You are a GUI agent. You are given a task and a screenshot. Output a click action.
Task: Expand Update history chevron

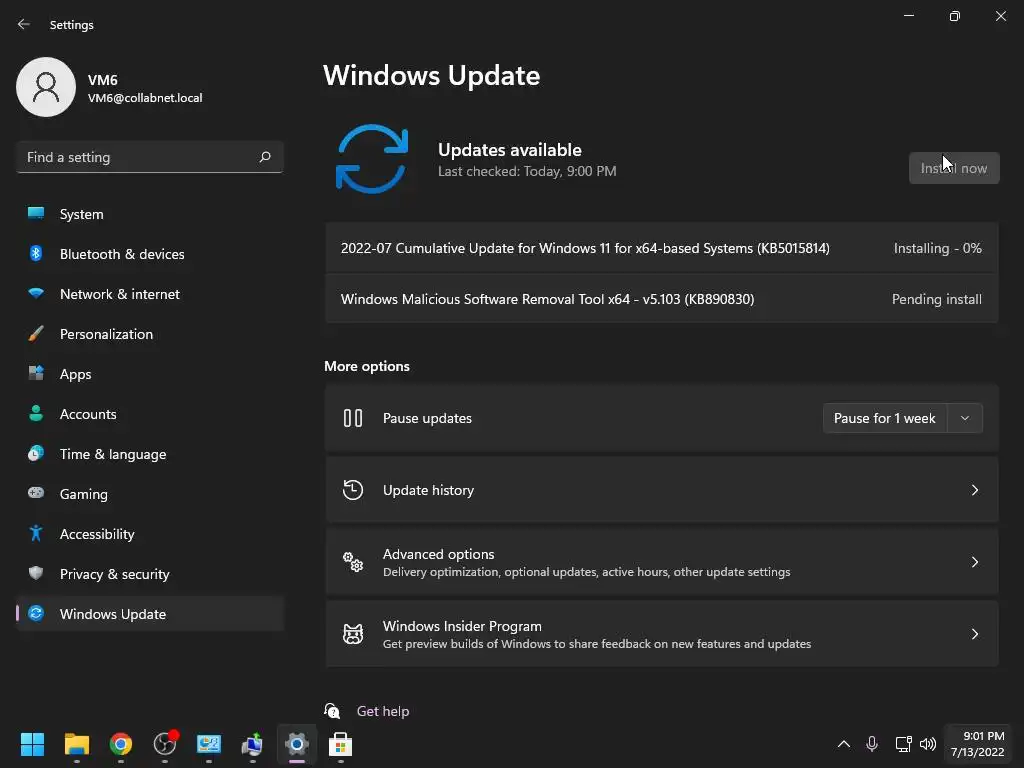click(x=974, y=490)
